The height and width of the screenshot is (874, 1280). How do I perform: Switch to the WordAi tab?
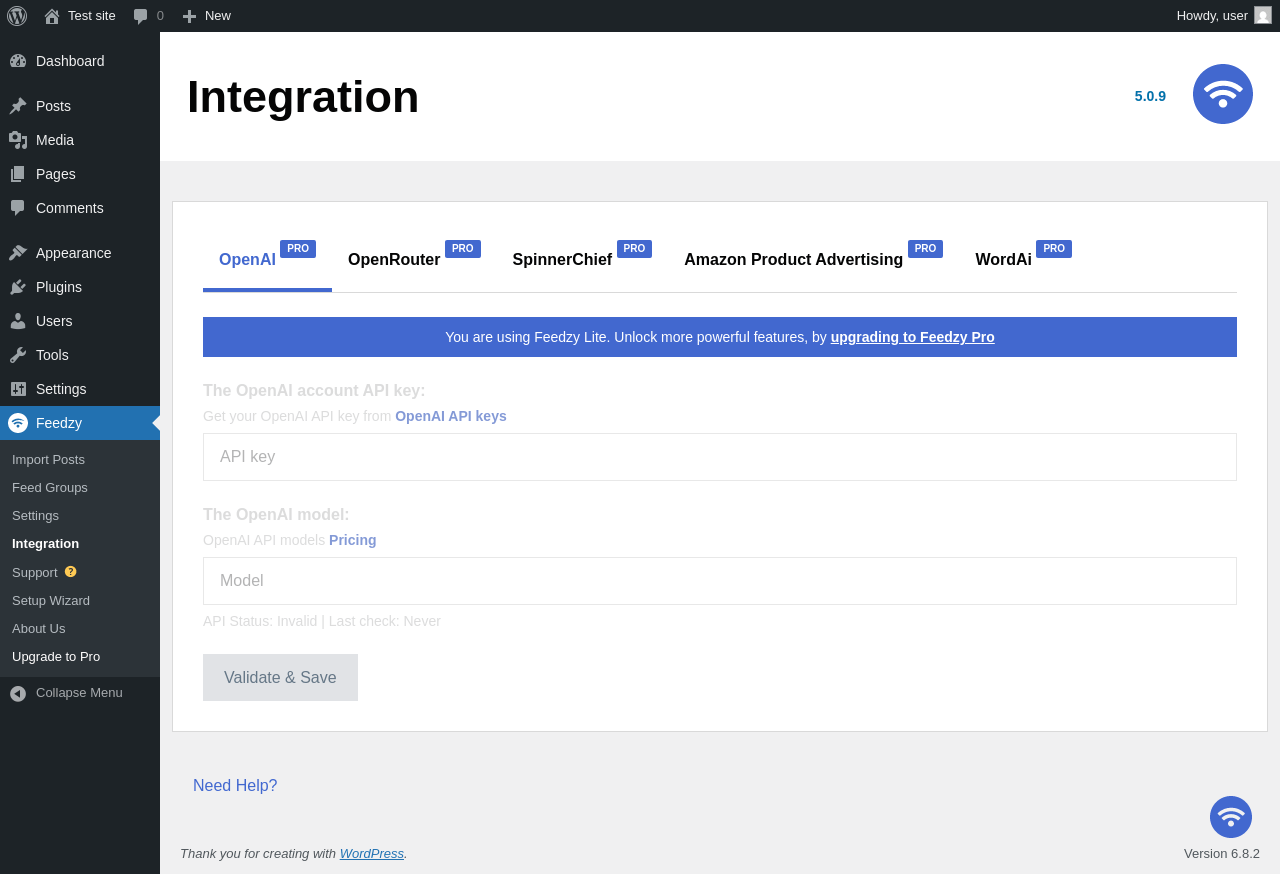point(1023,260)
